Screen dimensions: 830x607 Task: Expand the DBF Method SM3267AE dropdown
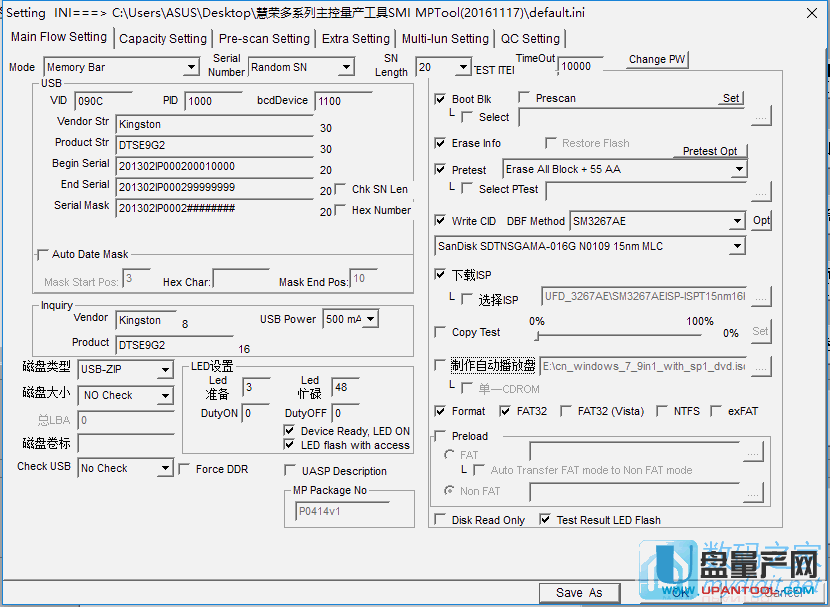coord(737,221)
